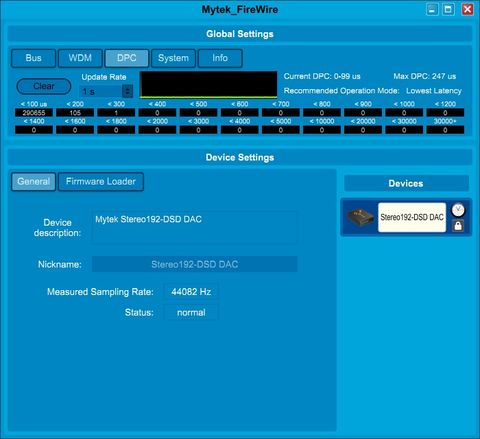
Task: Close the Mytek_FireWire window
Action: (467, 9)
